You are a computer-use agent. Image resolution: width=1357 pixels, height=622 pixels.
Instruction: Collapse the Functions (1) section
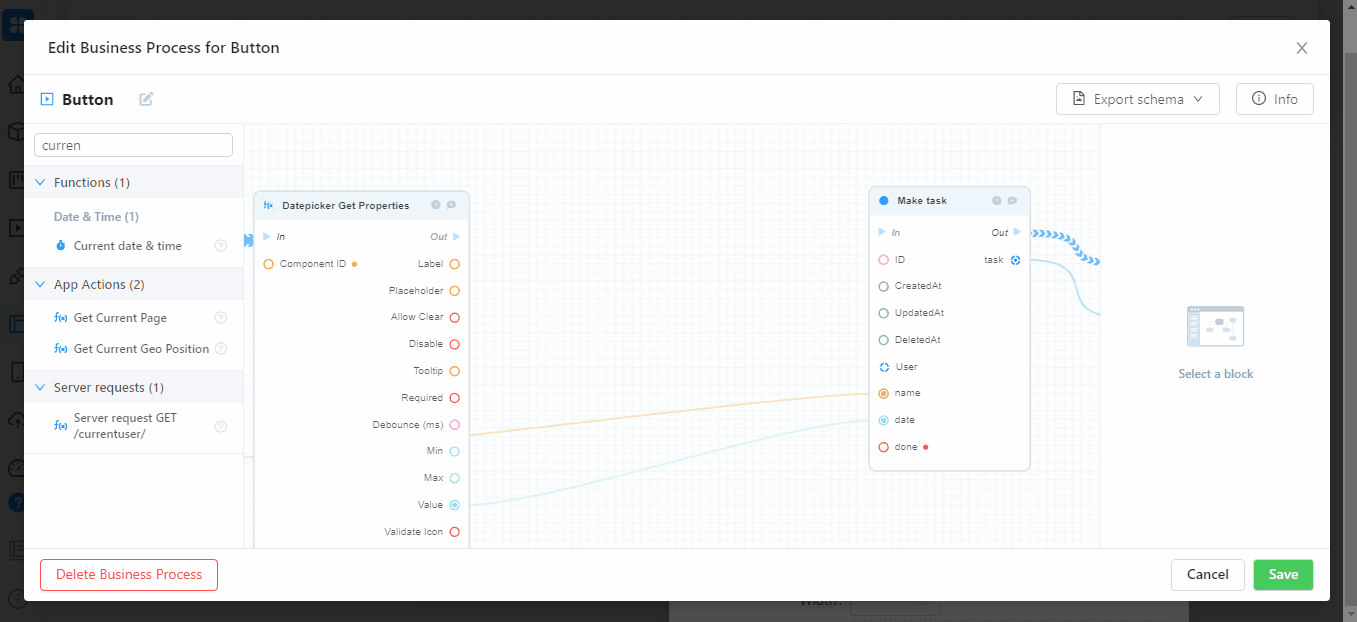(x=41, y=183)
